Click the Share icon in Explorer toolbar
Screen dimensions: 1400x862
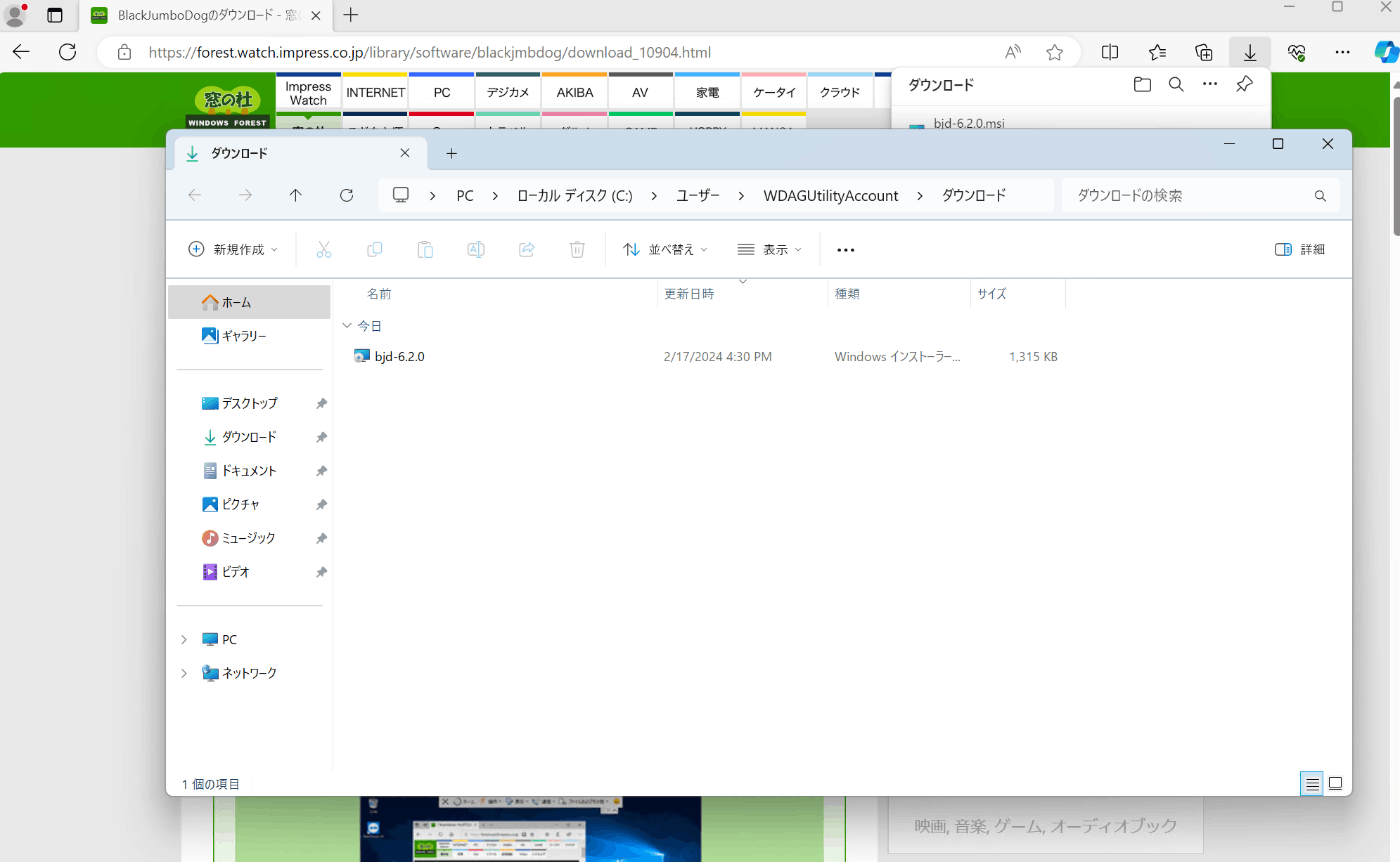click(527, 250)
